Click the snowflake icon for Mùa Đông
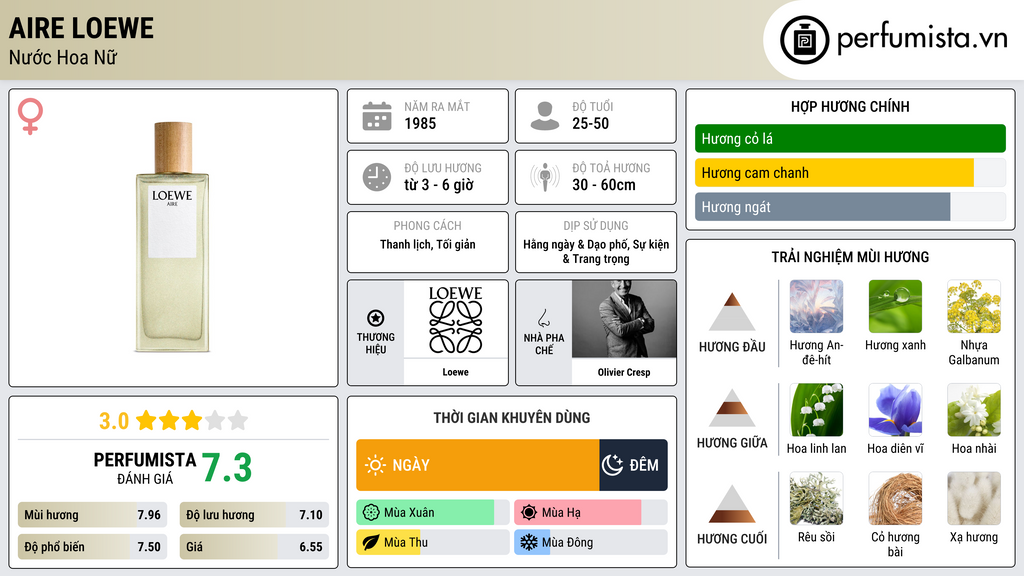Image resolution: width=1024 pixels, height=576 pixels. pyautogui.click(x=528, y=542)
